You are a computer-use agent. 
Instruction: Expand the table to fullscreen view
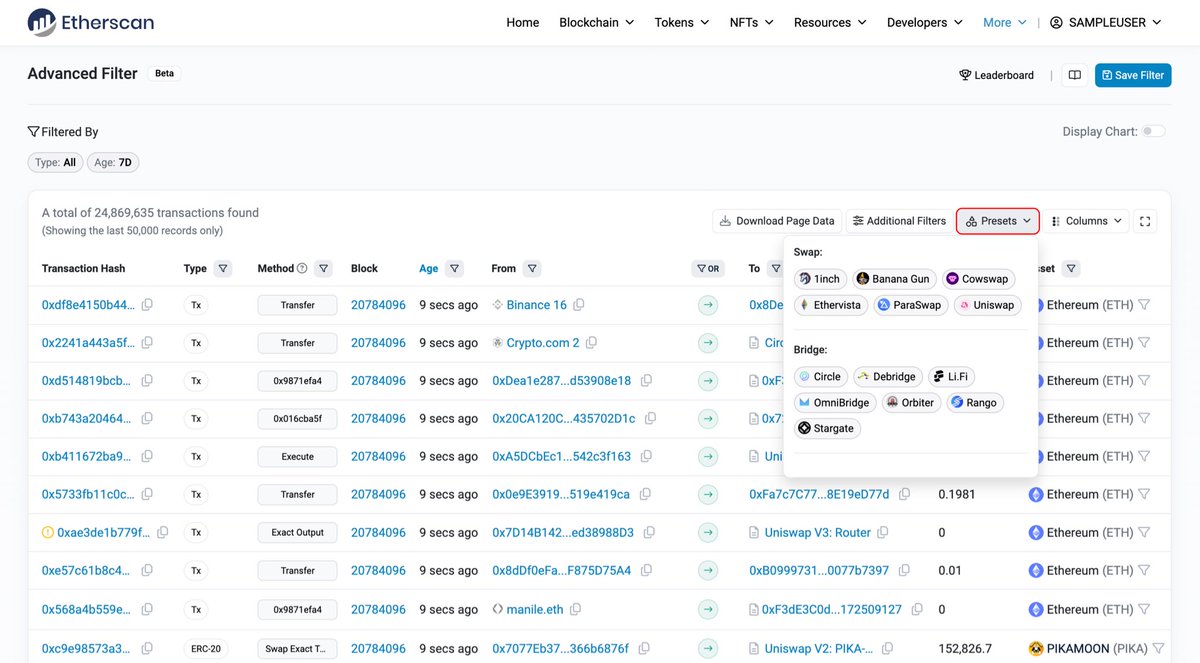coord(1145,220)
